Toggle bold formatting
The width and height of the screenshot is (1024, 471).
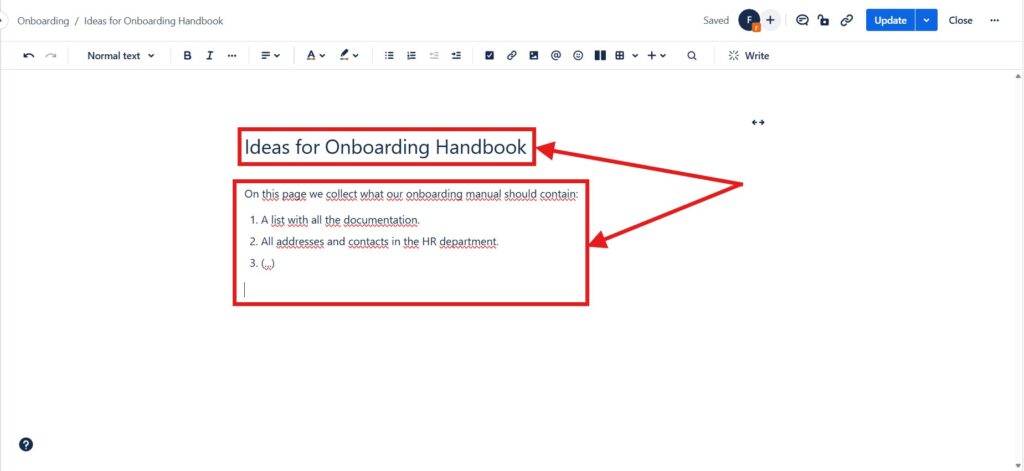pyautogui.click(x=187, y=56)
